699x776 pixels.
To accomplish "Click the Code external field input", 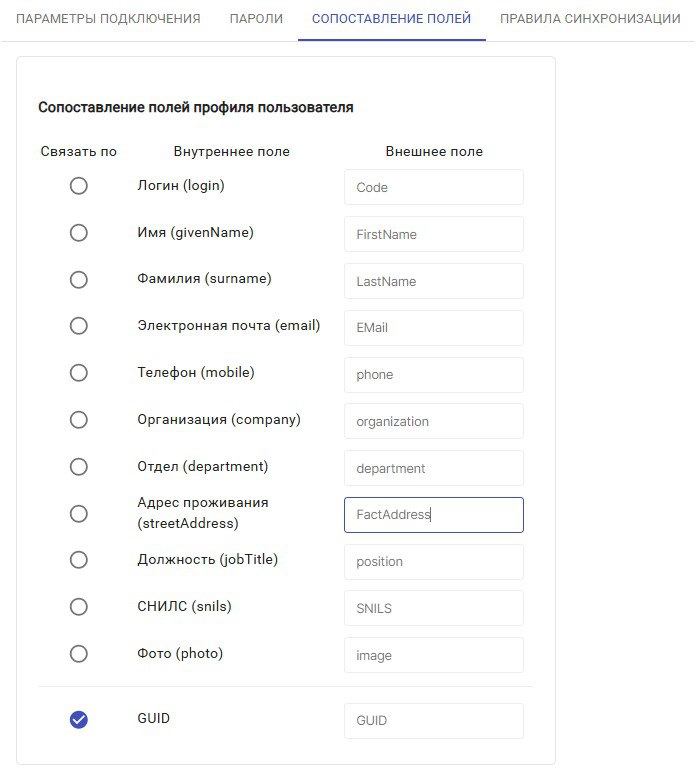I will 434,187.
